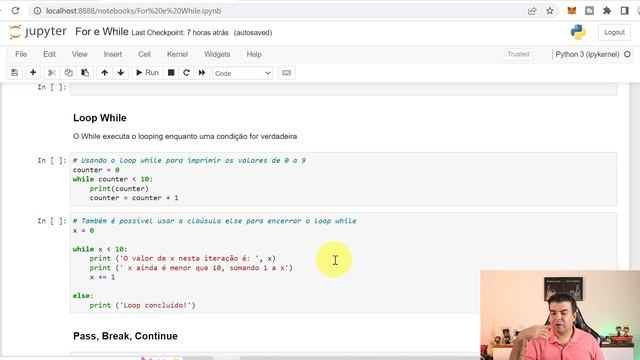Open the command palette keyboard icon
Viewport: 640px width, 360px height.
(287, 73)
